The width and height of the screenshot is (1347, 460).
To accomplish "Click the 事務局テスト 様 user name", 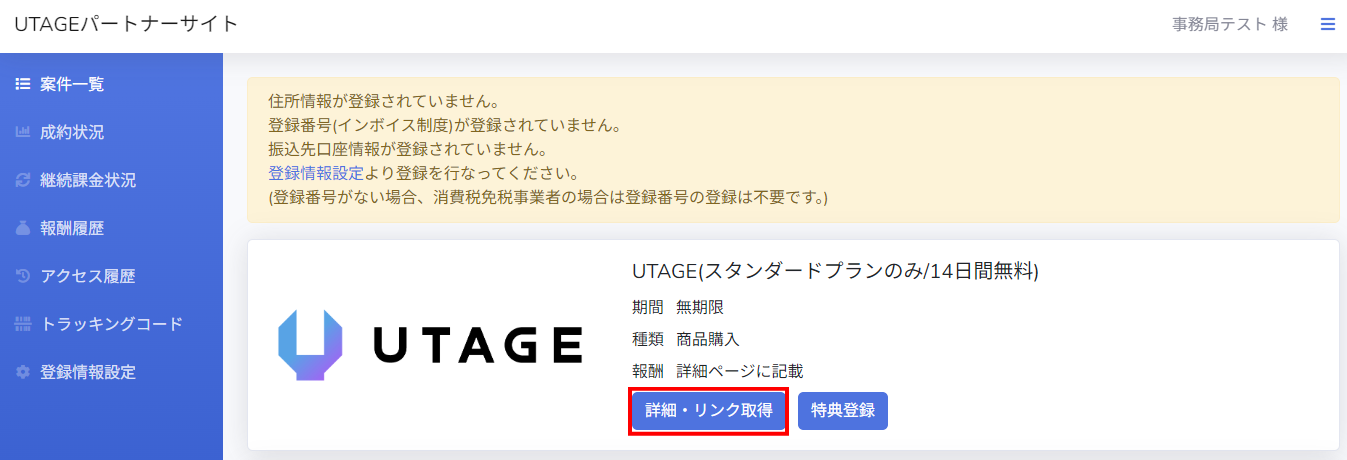I will 1229,24.
